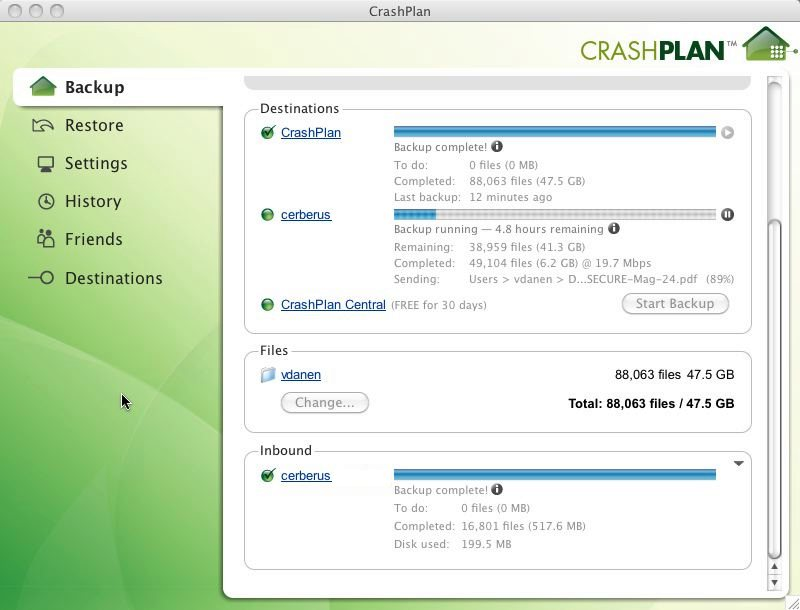Click the scrollbar up arrow
Image resolution: width=800 pixels, height=610 pixels.
pos(774,567)
